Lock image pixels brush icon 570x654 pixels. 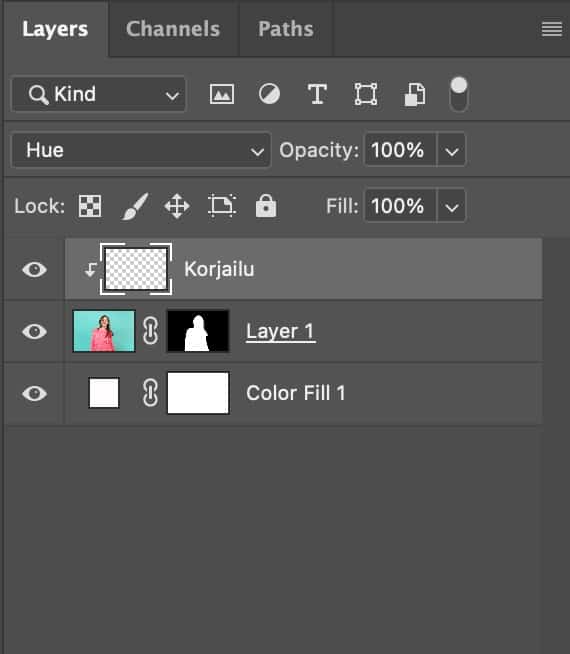tap(135, 206)
